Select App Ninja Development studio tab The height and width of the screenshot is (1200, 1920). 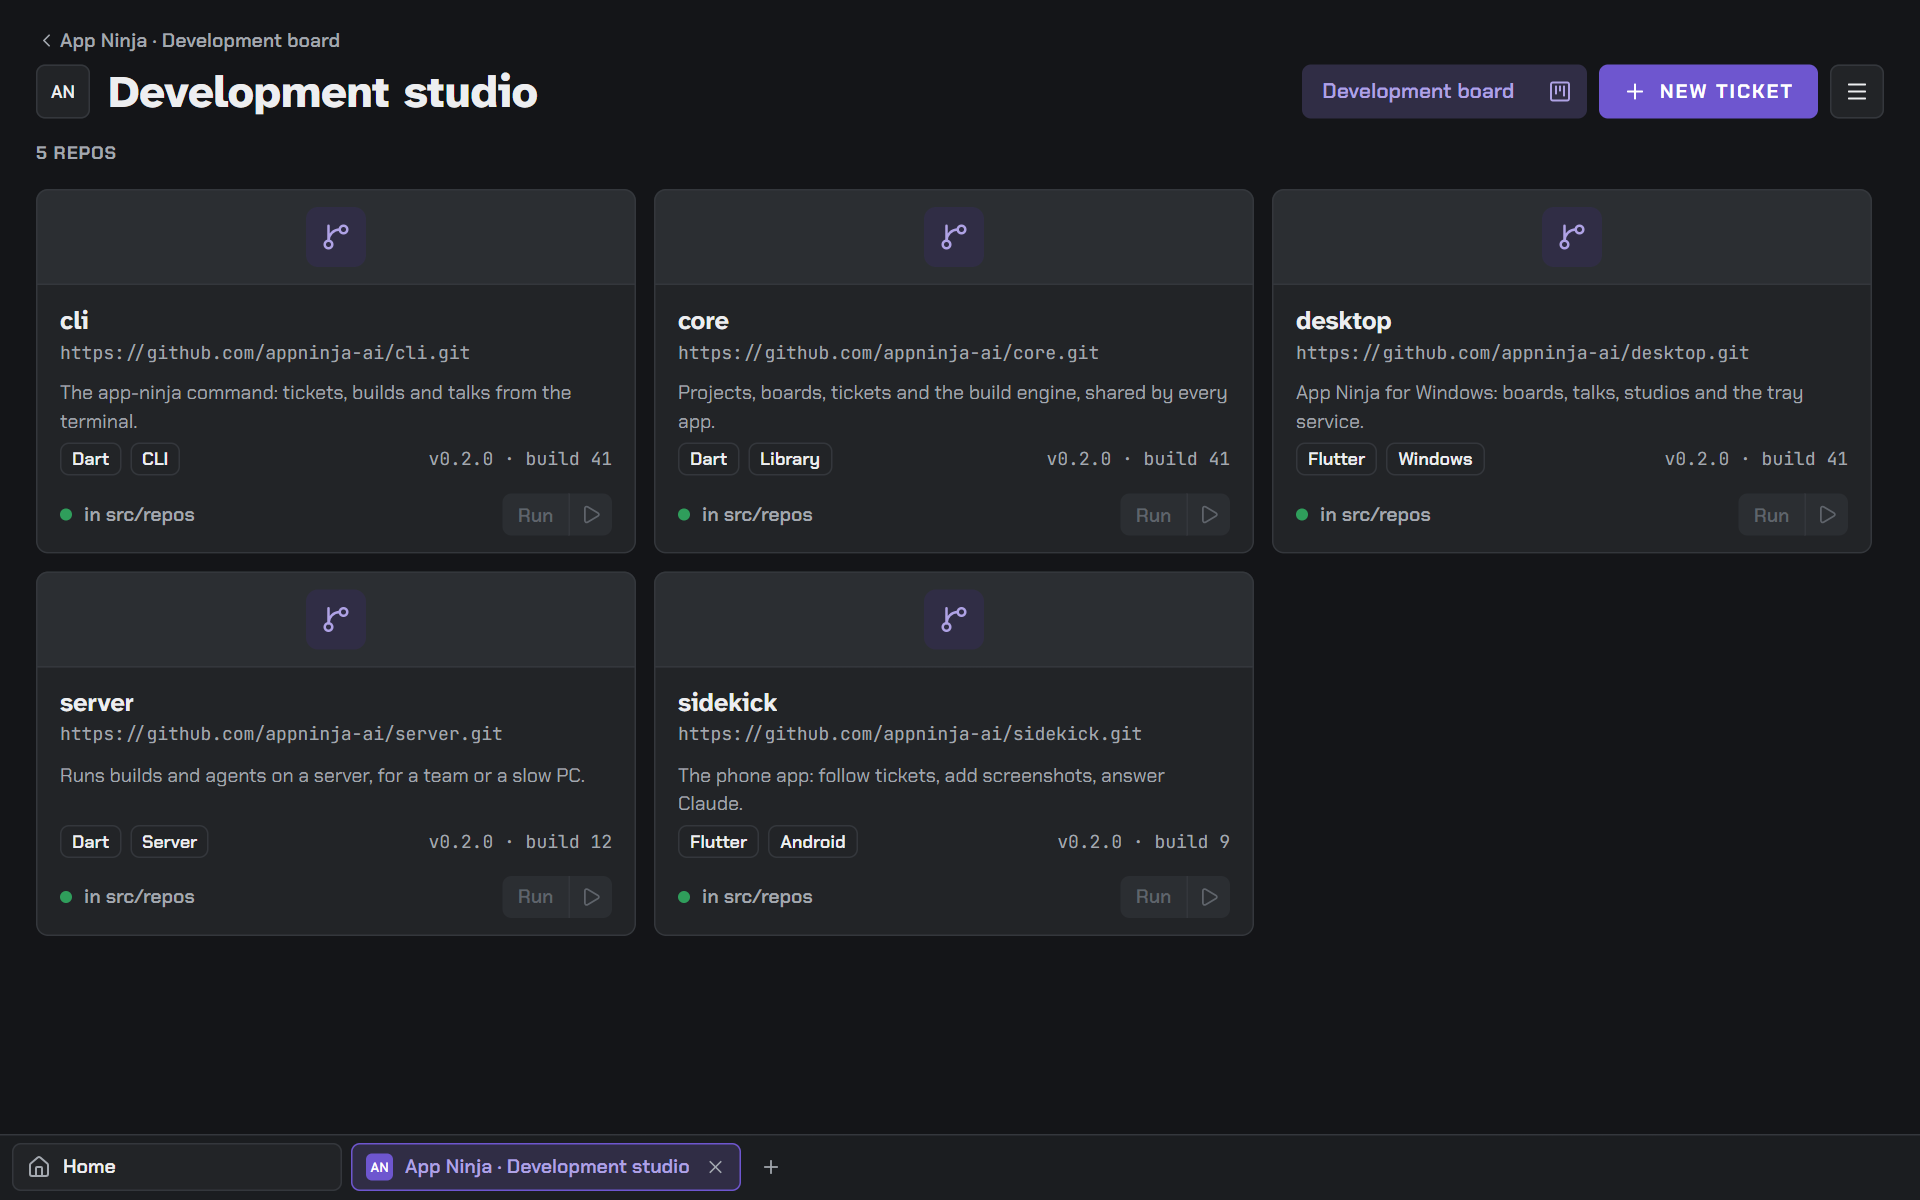546,1167
